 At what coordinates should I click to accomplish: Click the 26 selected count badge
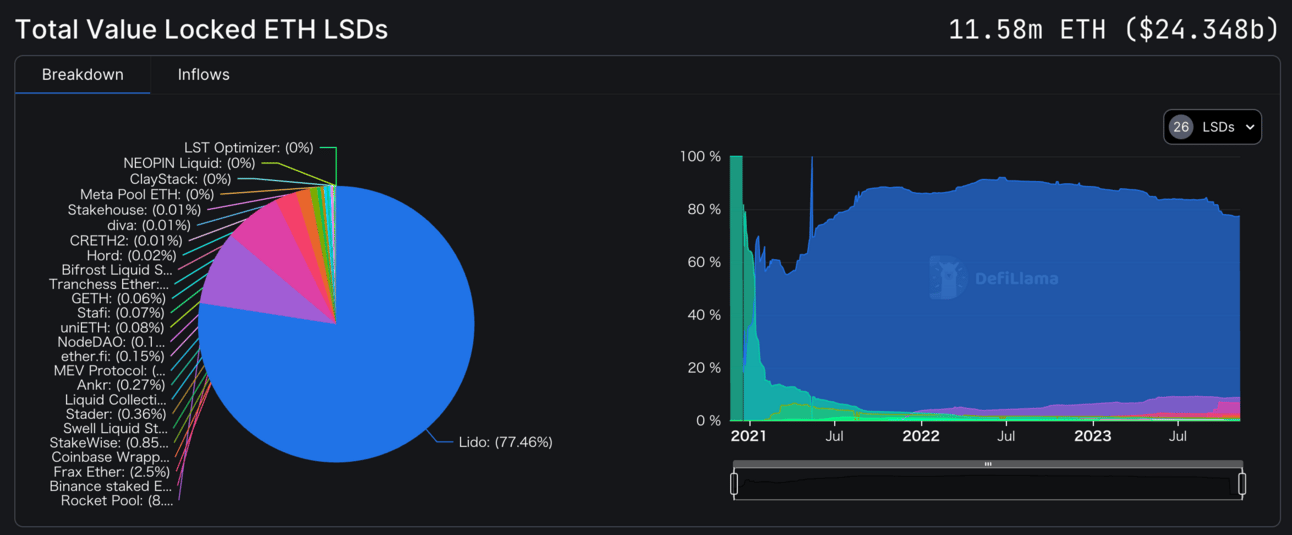(x=1181, y=127)
